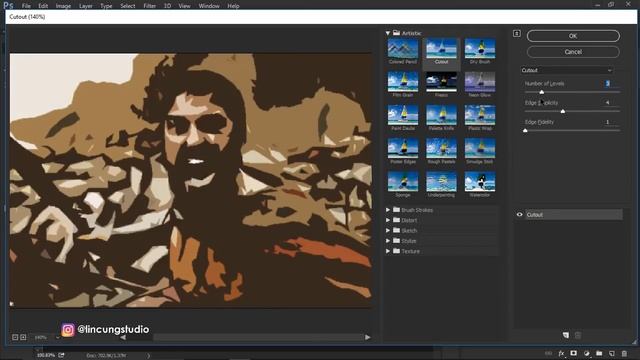Expand the Stylize filter folder

(x=388, y=241)
